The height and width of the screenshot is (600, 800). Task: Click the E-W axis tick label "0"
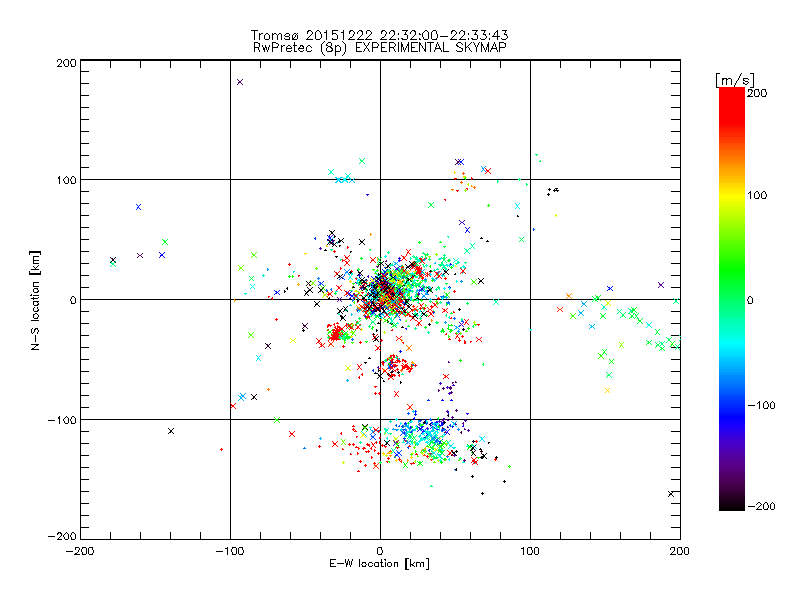[380, 551]
